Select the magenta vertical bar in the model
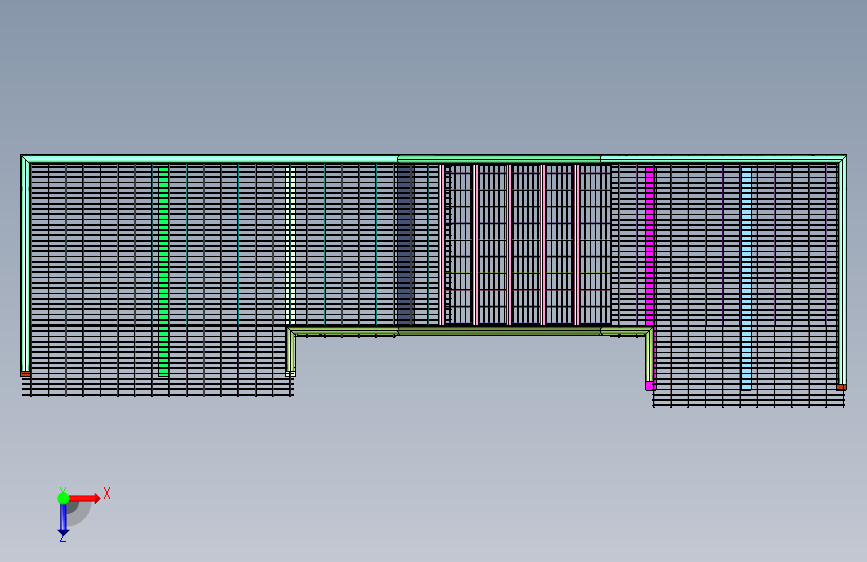867x562 pixels. (x=650, y=247)
